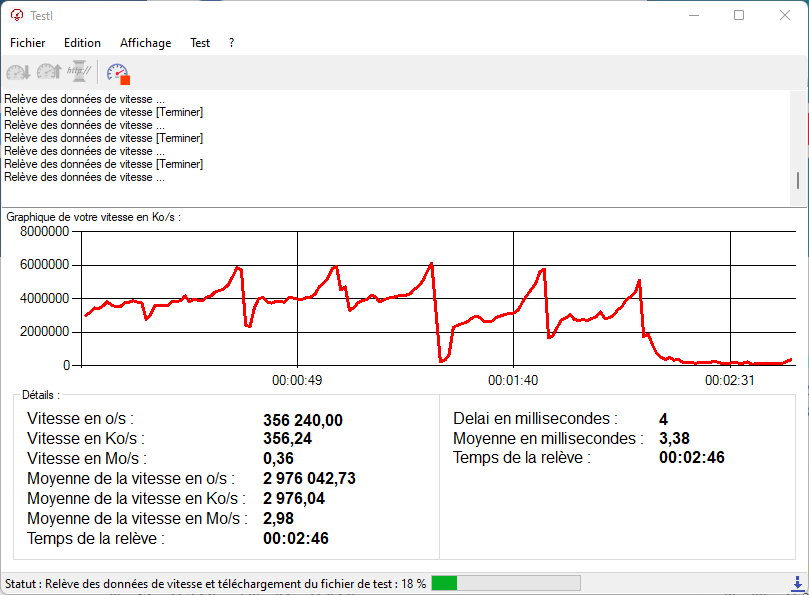Click the log panel scrollbar thumb
The width and height of the screenshot is (809, 595).
pos(797,180)
